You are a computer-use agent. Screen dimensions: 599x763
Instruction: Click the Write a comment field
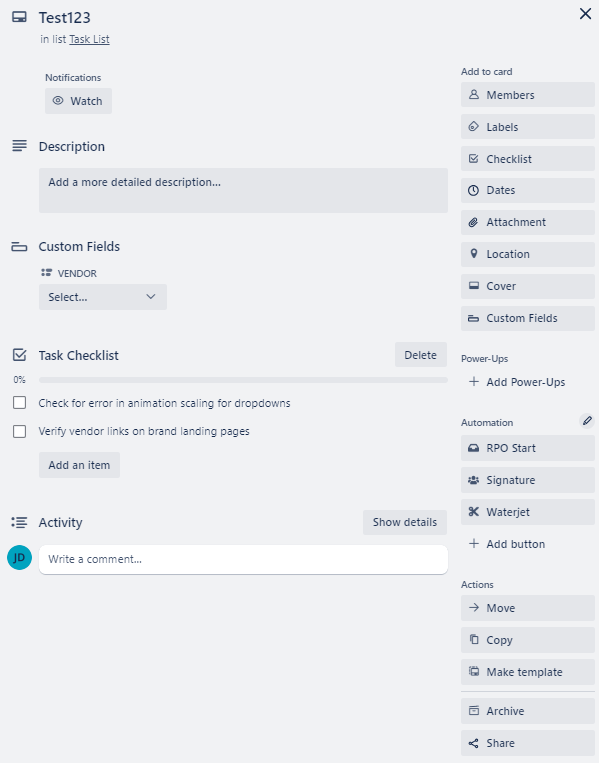[243, 559]
